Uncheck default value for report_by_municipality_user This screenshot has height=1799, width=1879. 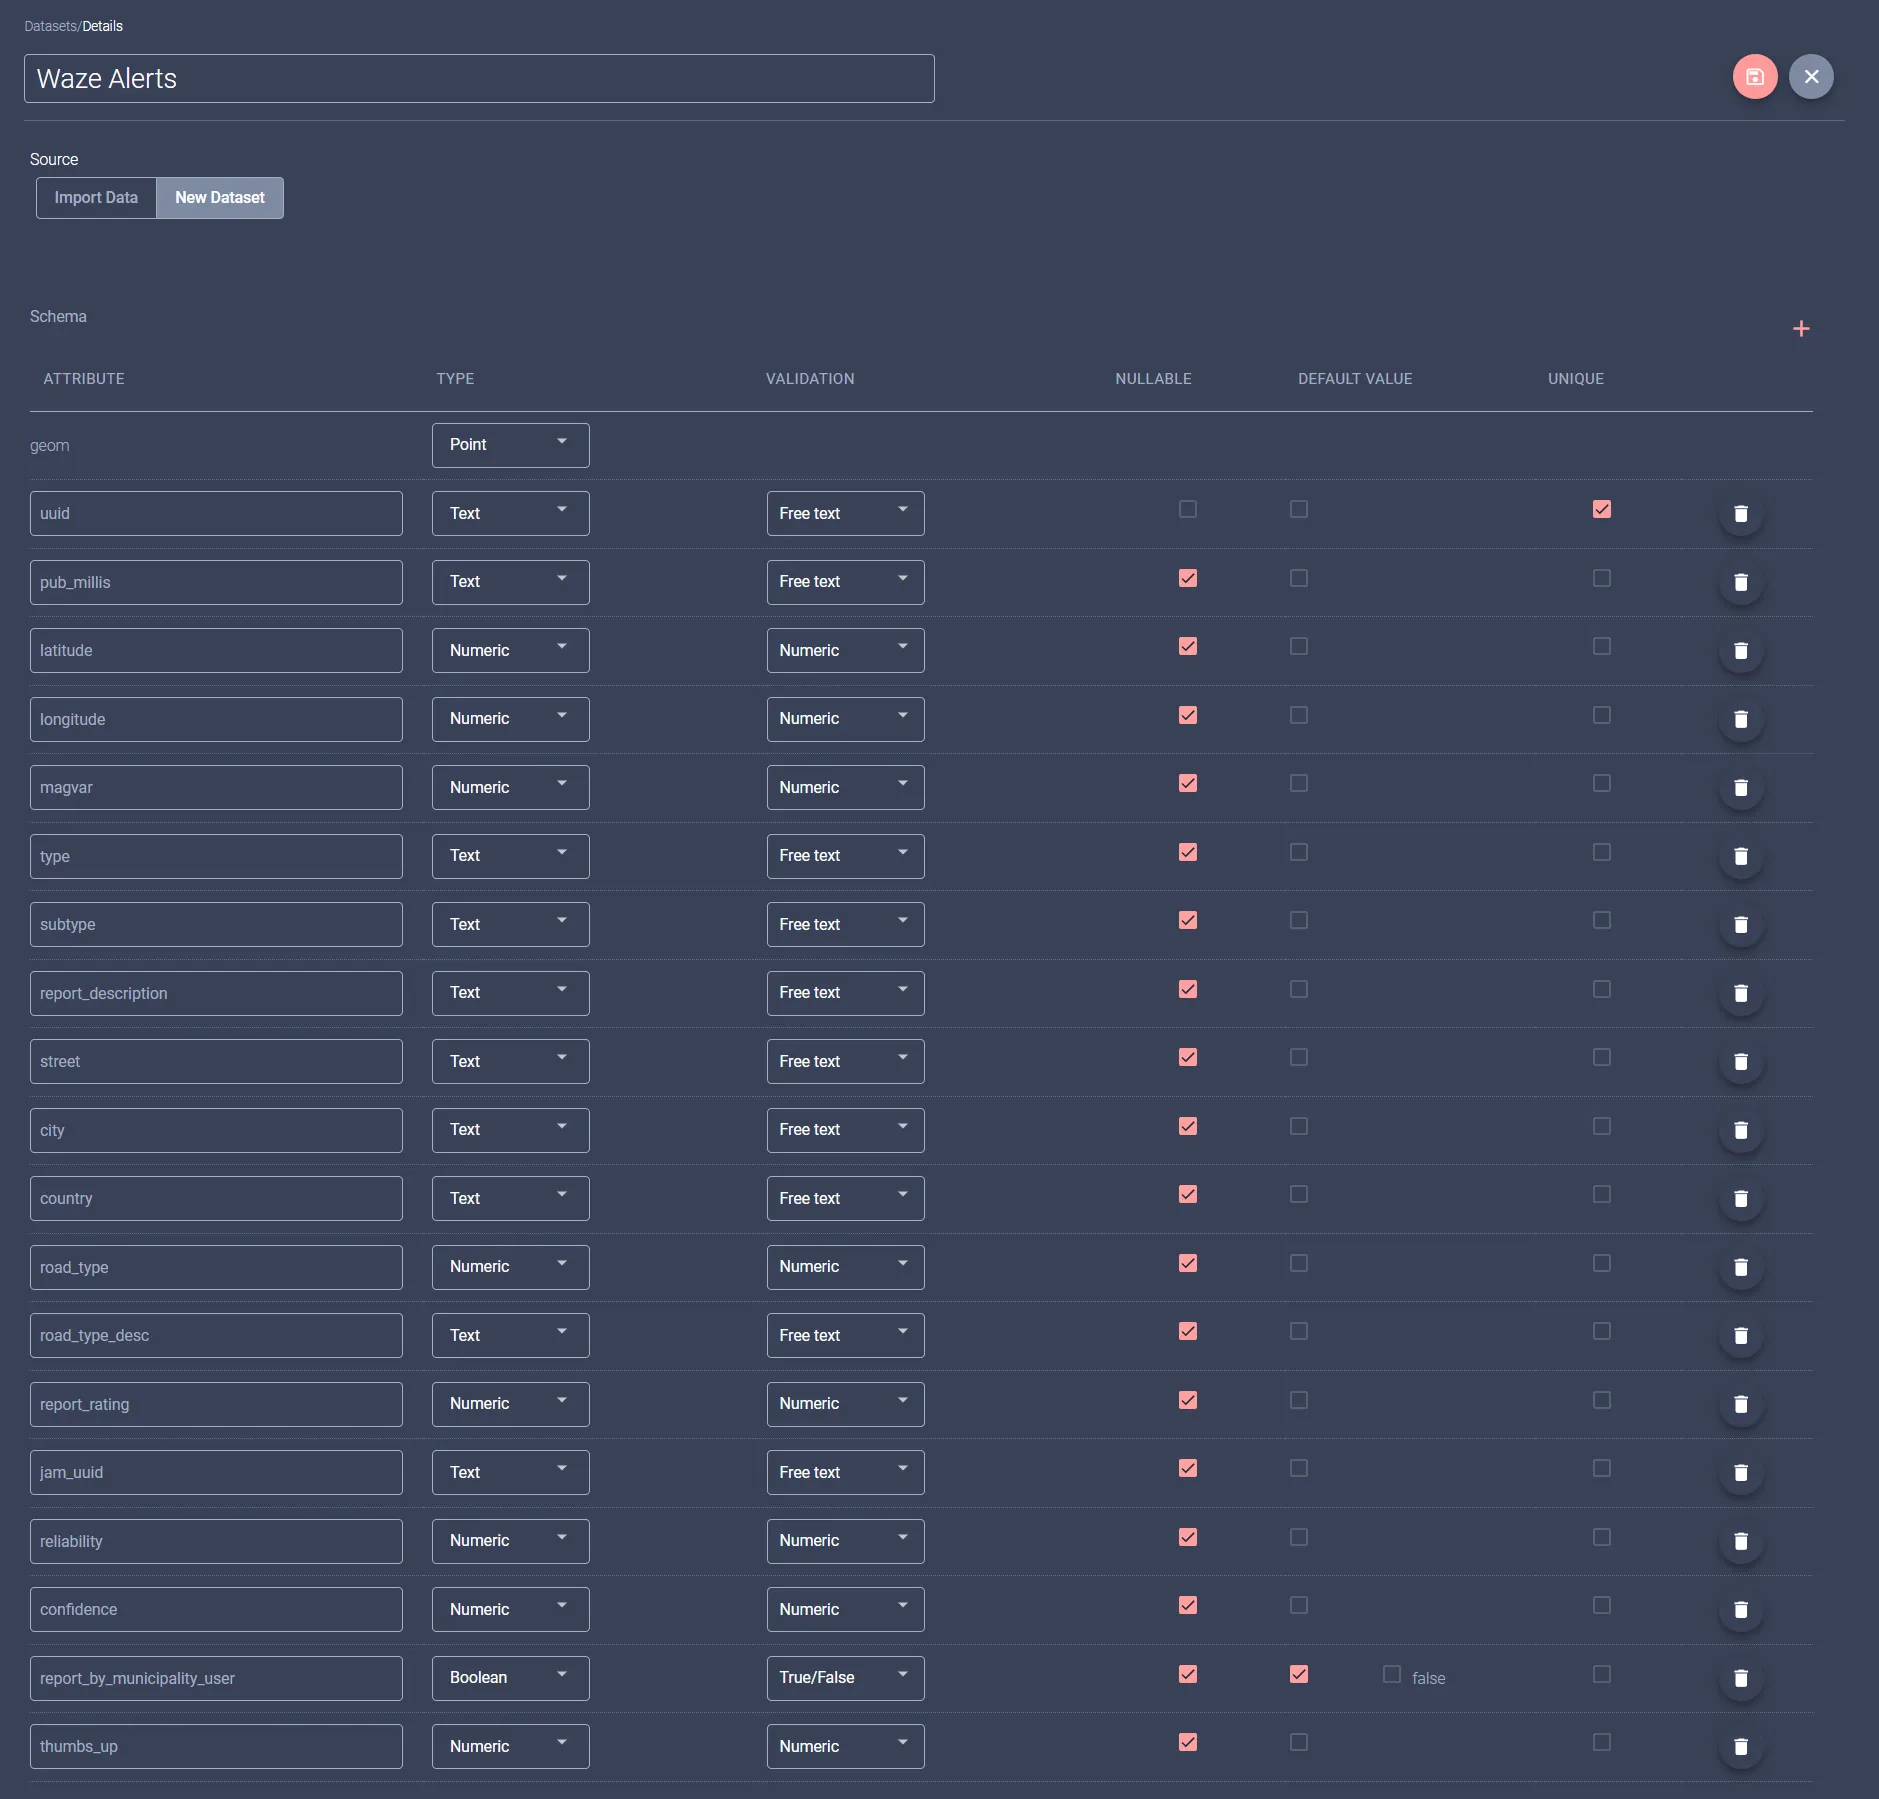point(1298,1674)
